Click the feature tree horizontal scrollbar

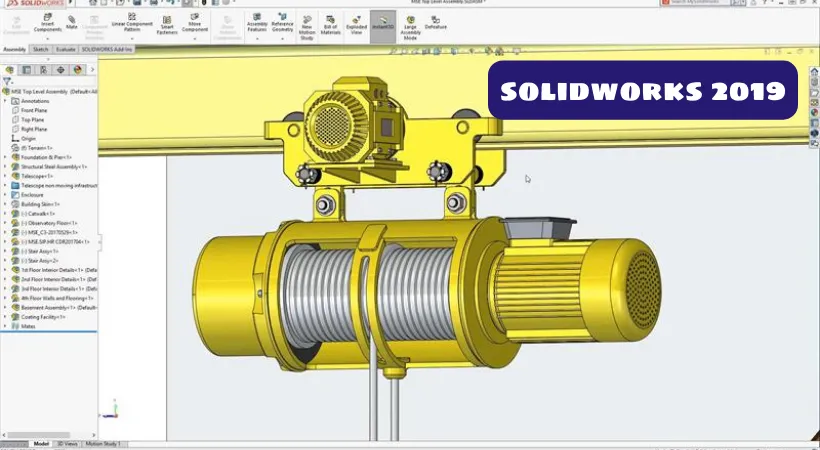(x=38, y=435)
